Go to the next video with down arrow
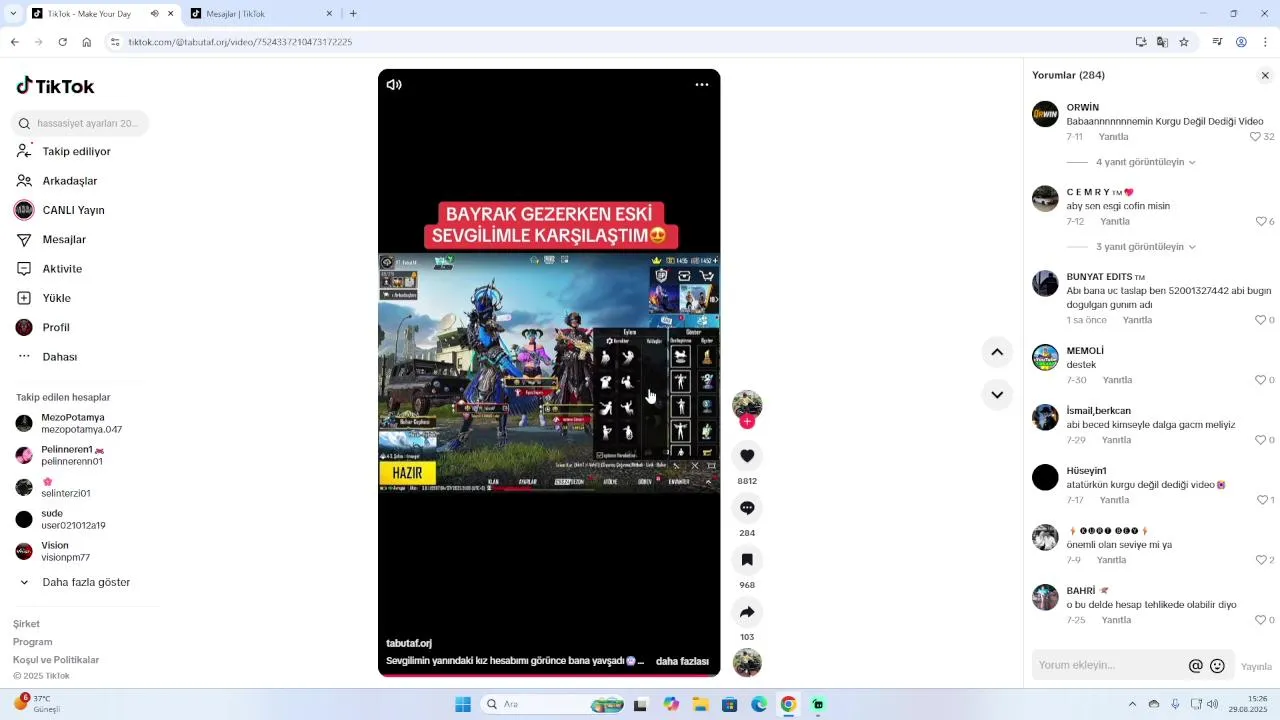 [997, 395]
